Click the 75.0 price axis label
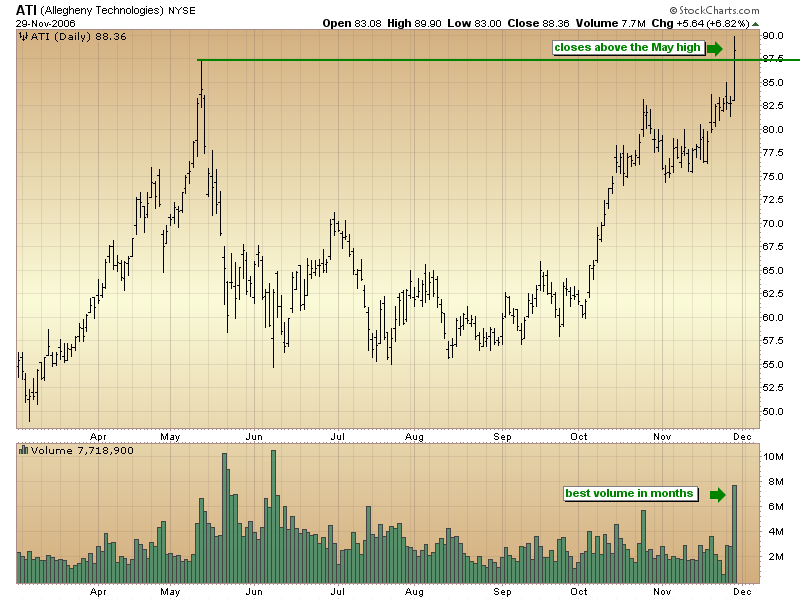The width and height of the screenshot is (800, 600). click(x=773, y=177)
